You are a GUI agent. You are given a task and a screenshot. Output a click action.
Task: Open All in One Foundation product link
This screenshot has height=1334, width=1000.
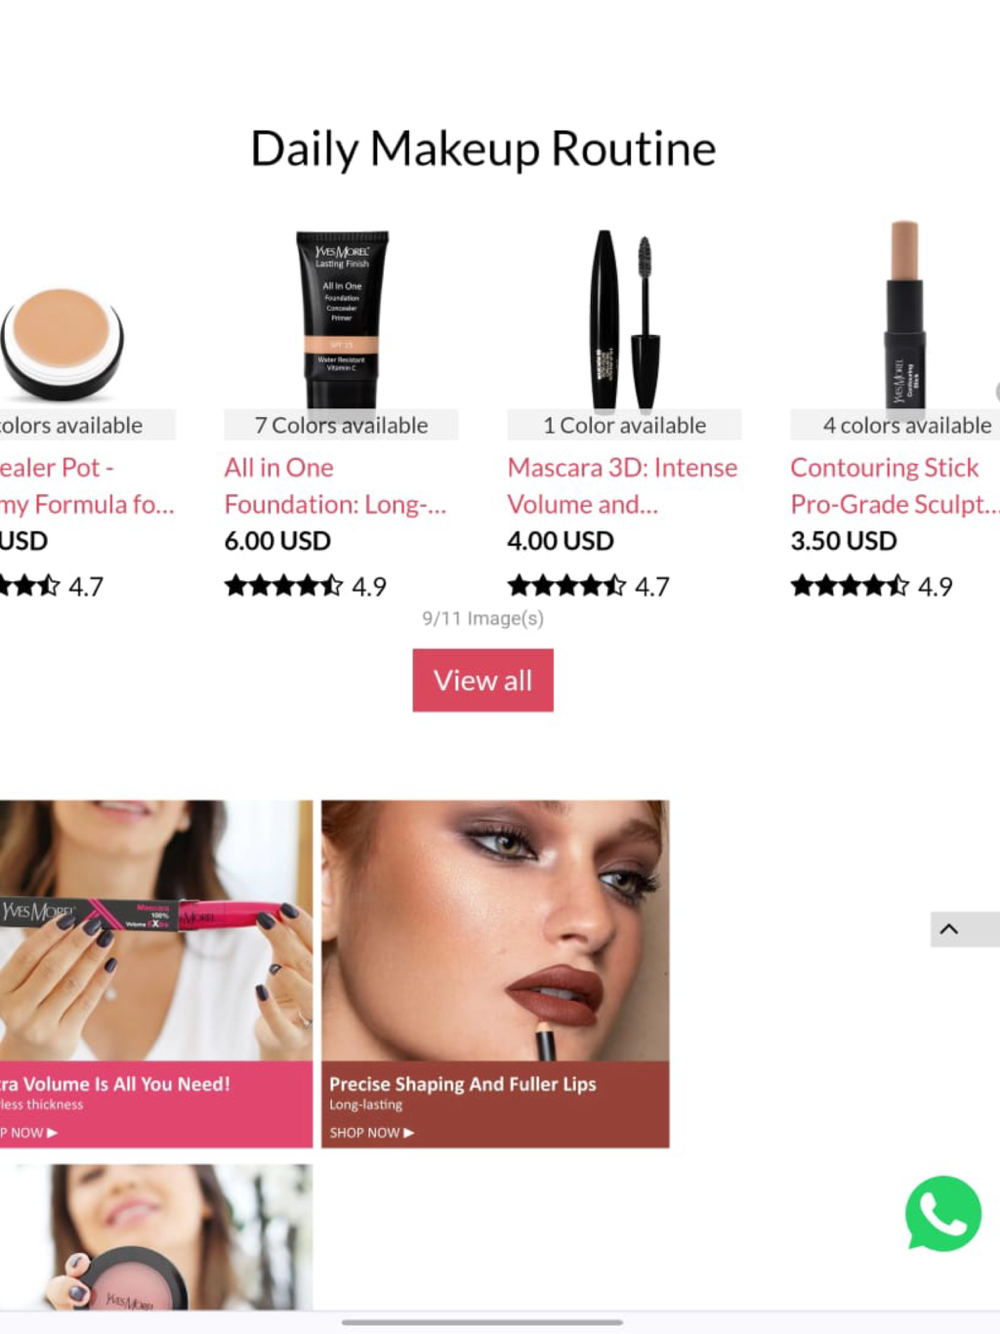tap(335, 486)
